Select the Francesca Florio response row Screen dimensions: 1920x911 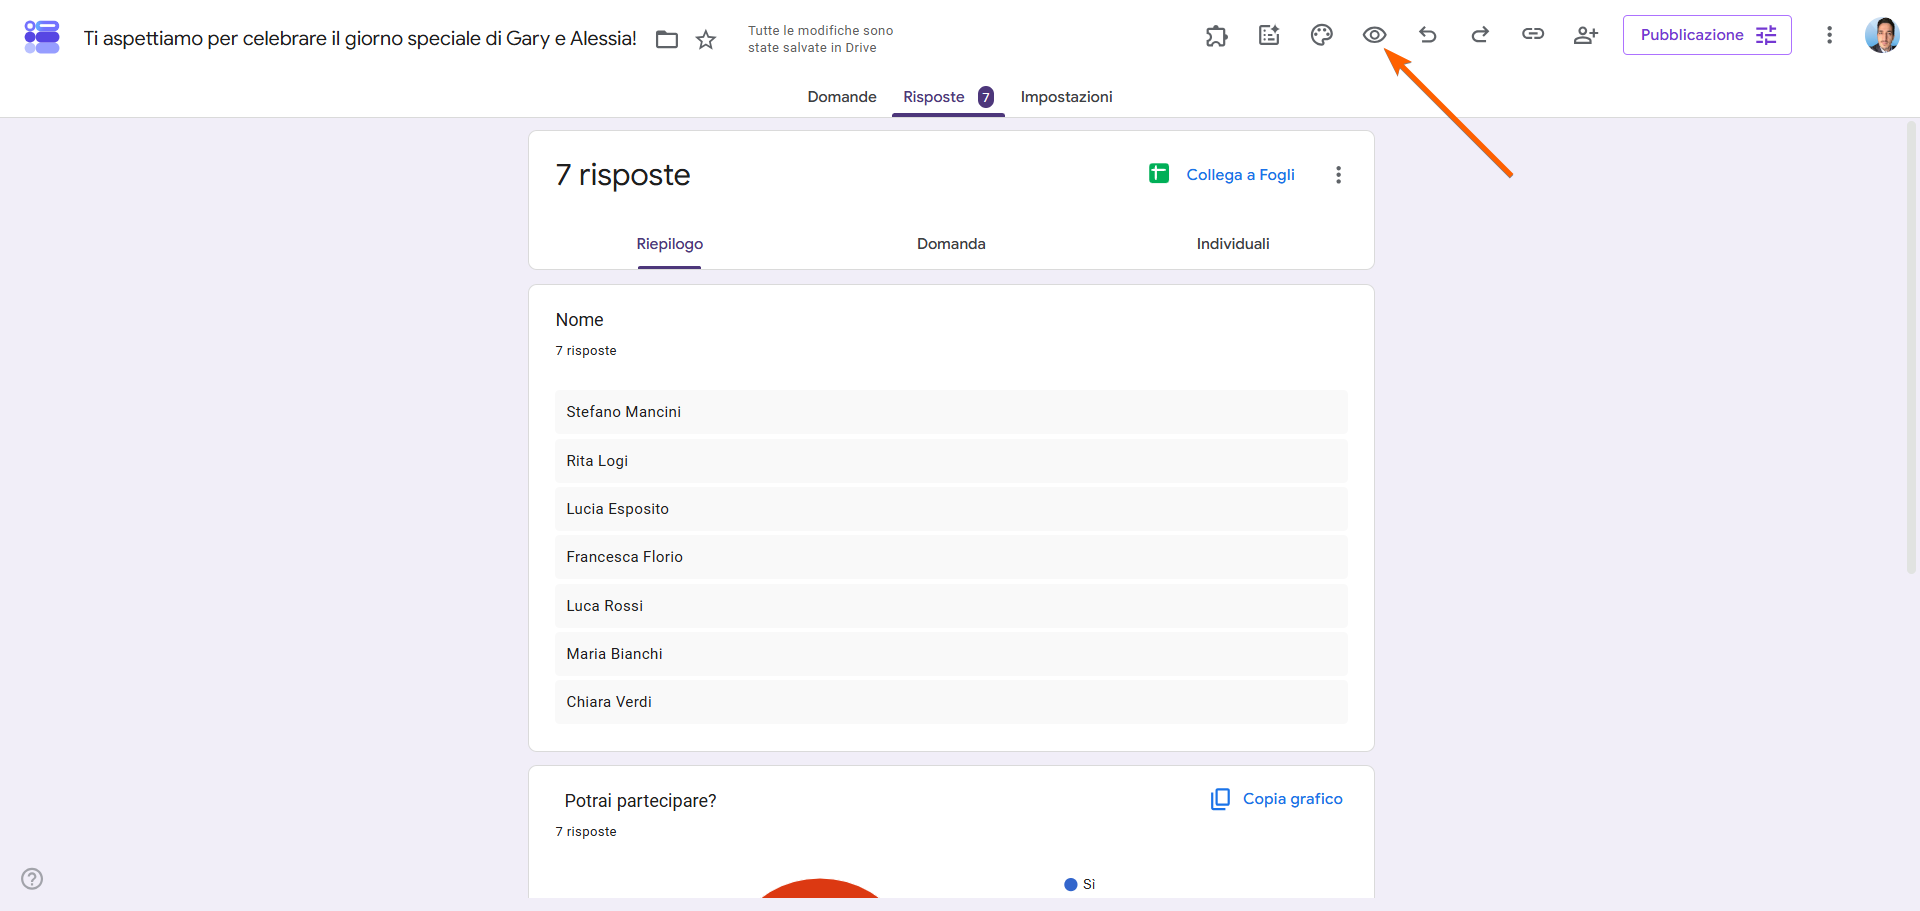pos(951,557)
